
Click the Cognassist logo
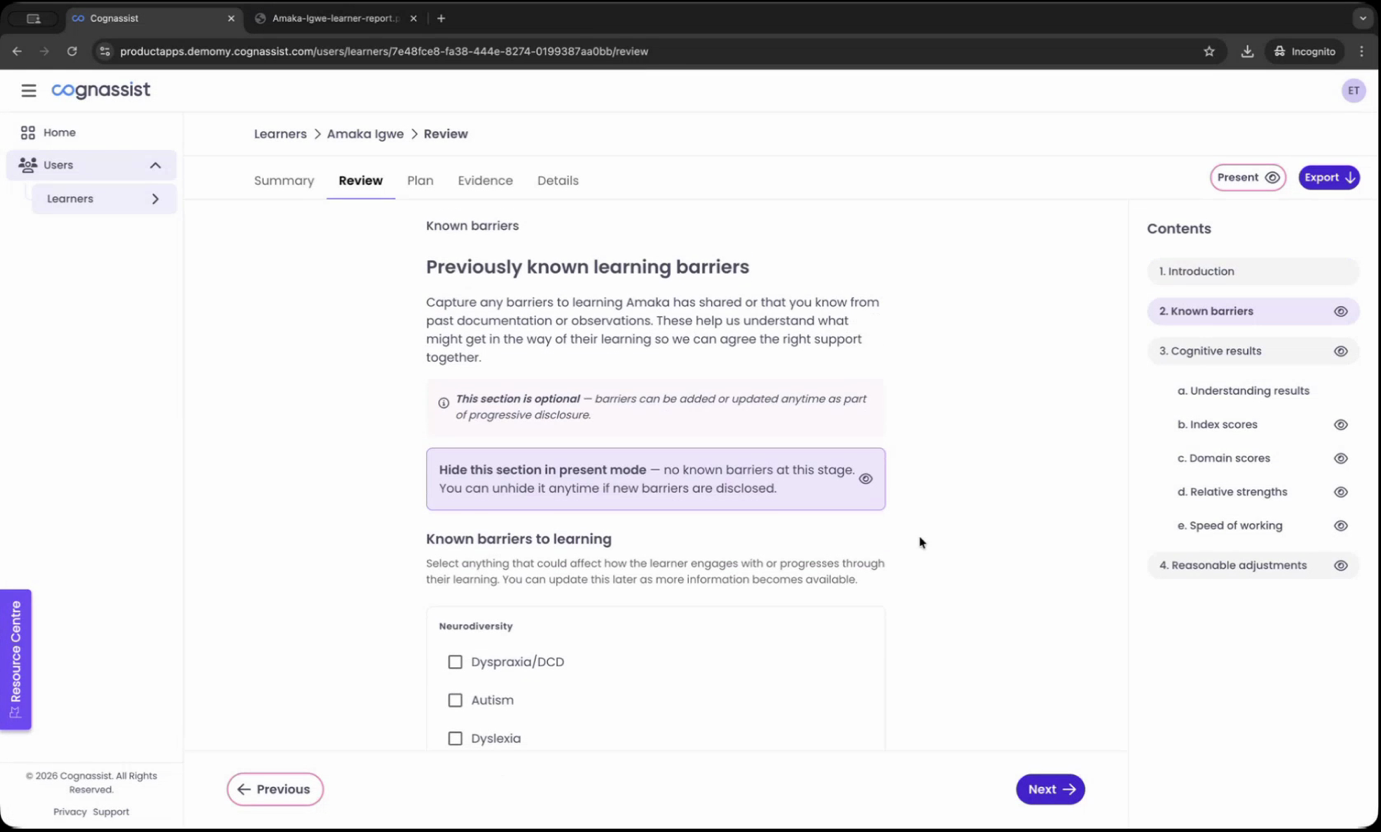tap(100, 90)
